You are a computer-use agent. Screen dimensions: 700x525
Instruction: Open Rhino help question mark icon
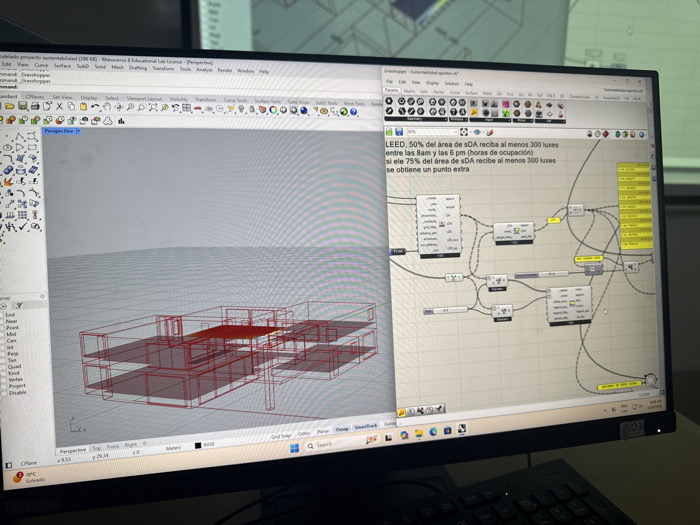click(x=354, y=112)
